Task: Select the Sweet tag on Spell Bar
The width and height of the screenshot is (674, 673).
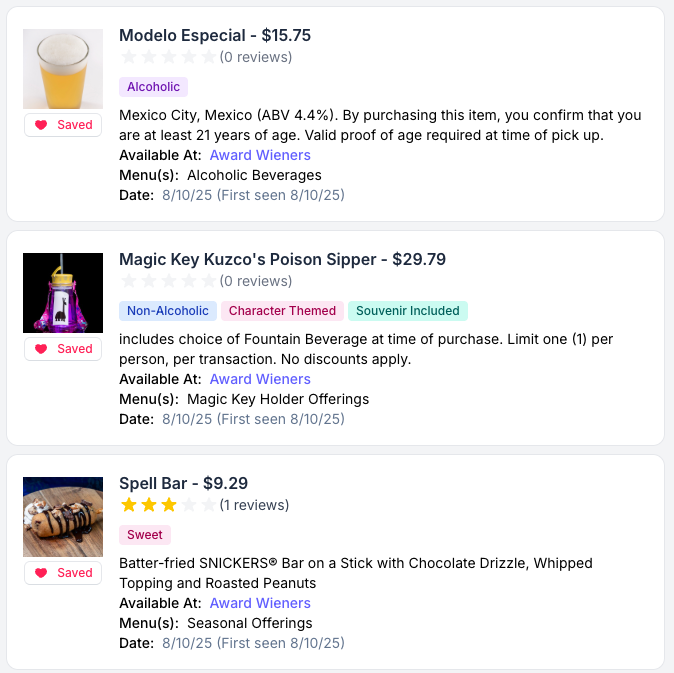Action: click(x=145, y=535)
